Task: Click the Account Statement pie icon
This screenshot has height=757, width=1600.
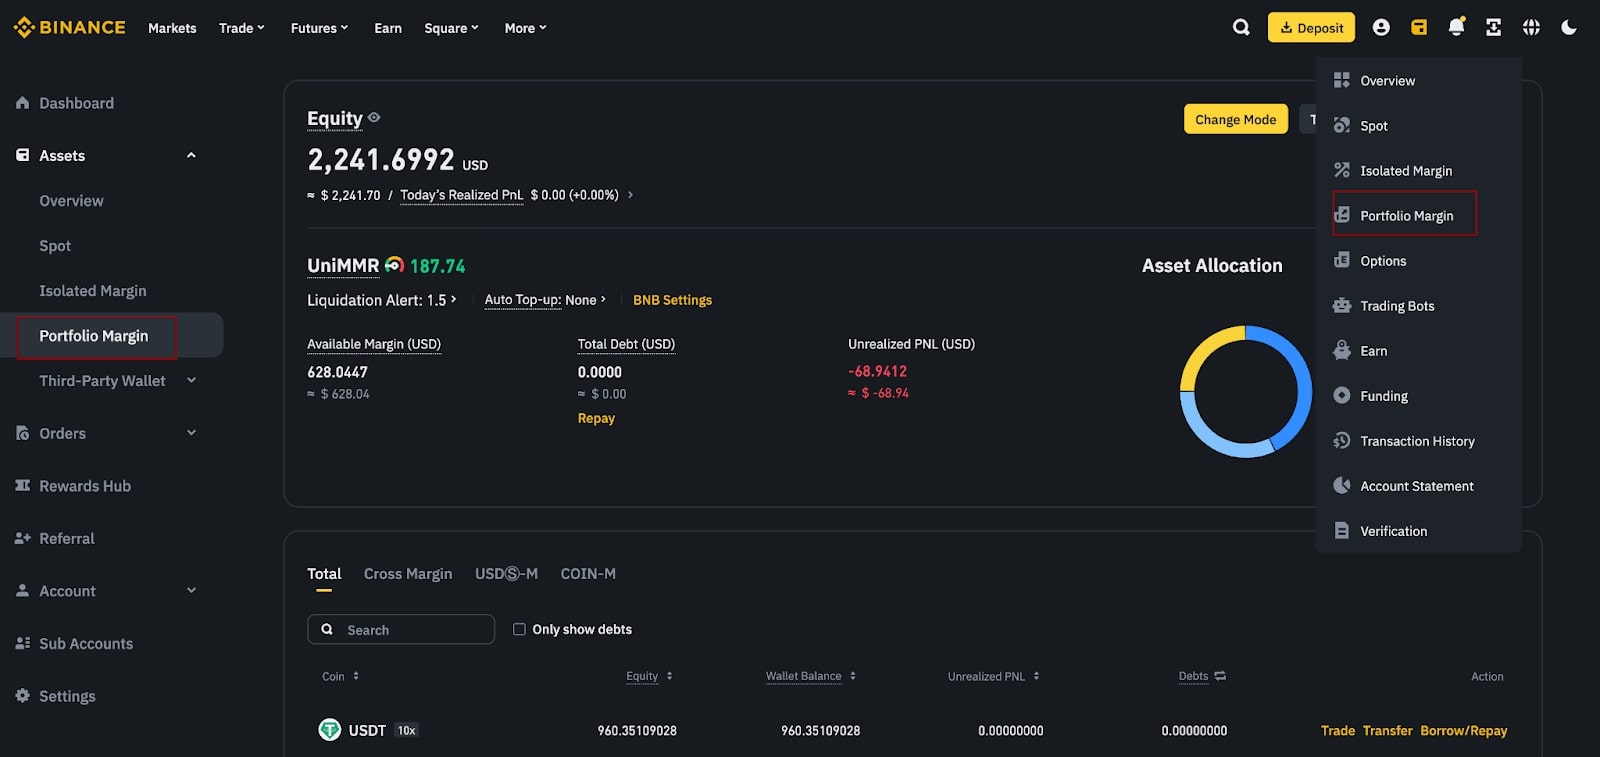Action: 1342,485
